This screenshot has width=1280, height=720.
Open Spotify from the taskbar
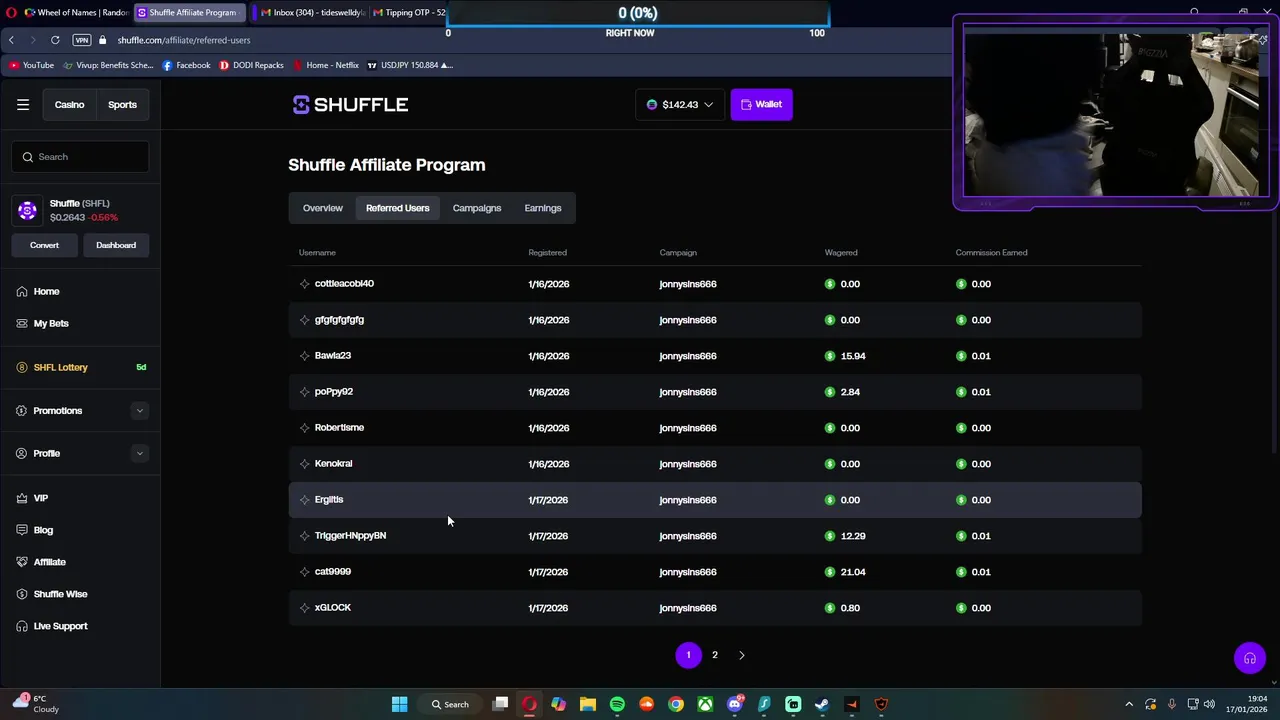pyautogui.click(x=617, y=704)
